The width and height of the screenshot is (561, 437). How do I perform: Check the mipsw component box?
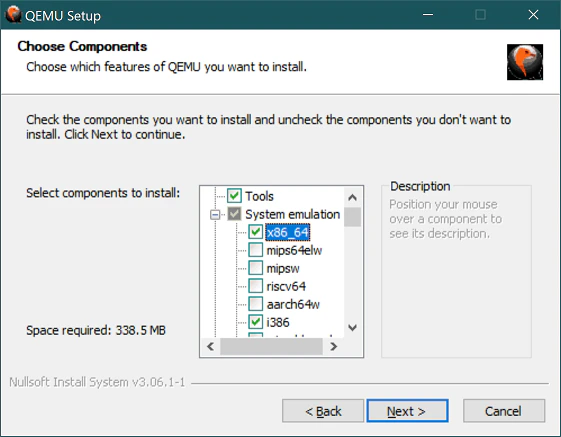point(255,268)
